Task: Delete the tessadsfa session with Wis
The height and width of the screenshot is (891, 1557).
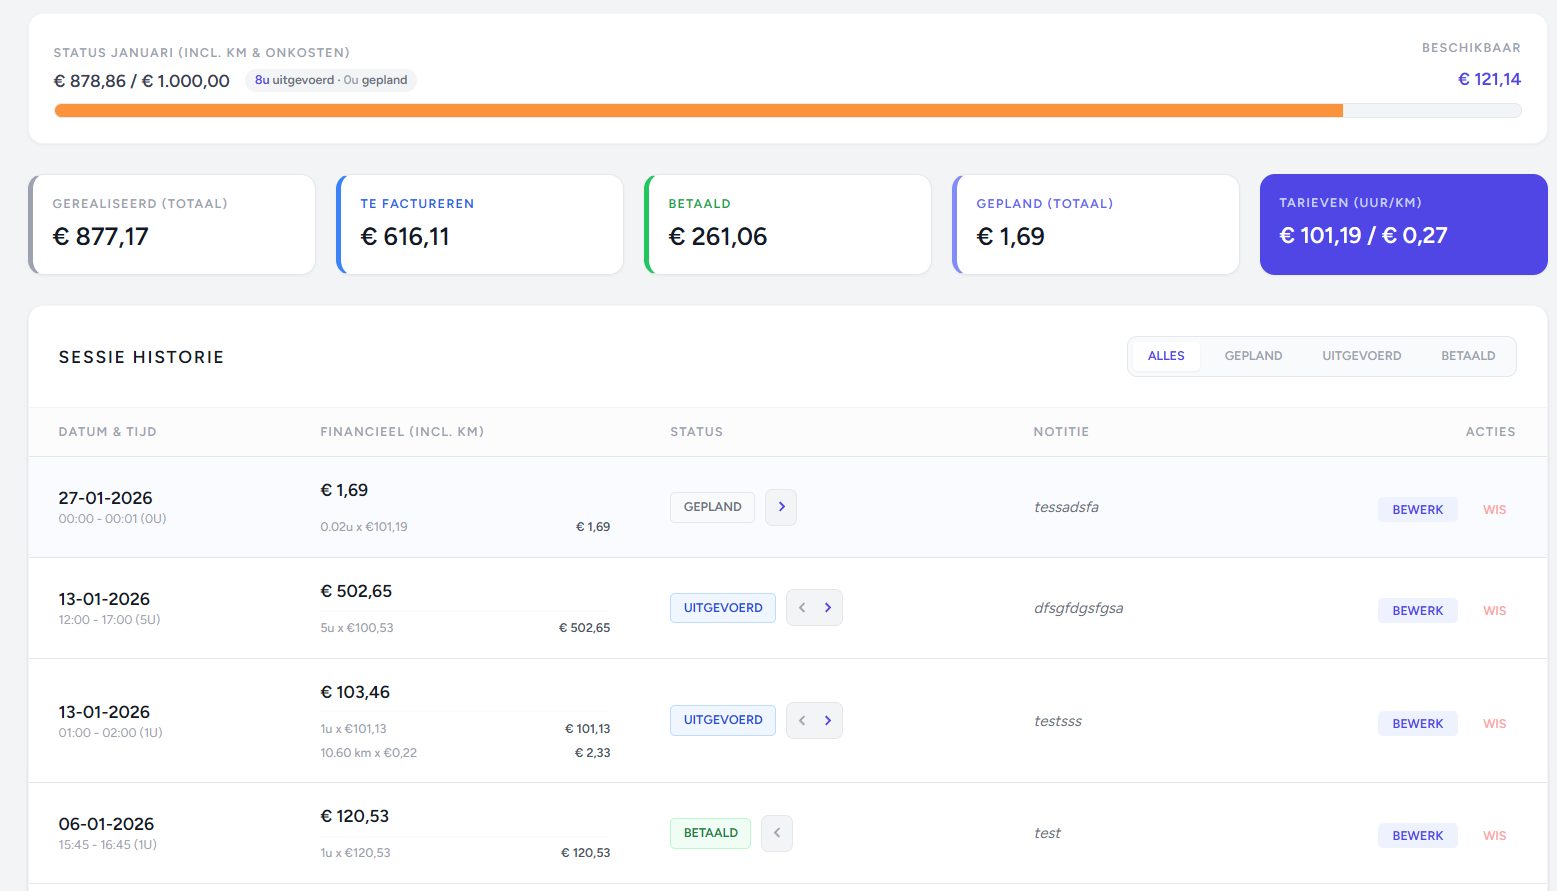Action: click(1494, 510)
